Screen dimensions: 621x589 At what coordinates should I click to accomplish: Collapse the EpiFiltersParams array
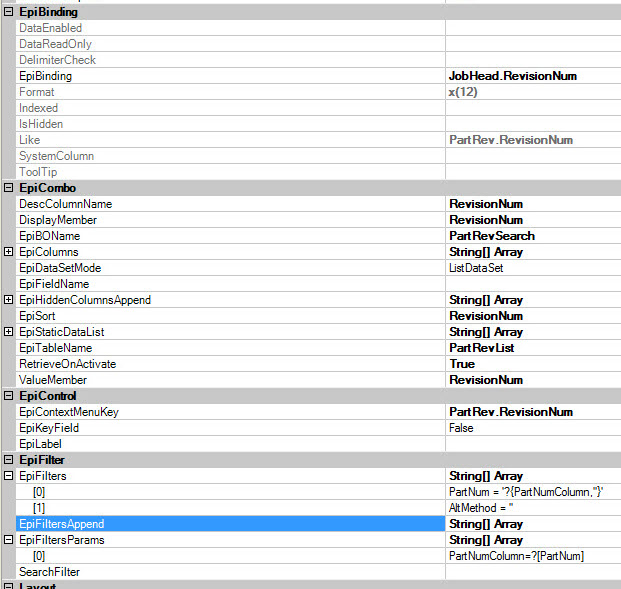[x=8, y=540]
